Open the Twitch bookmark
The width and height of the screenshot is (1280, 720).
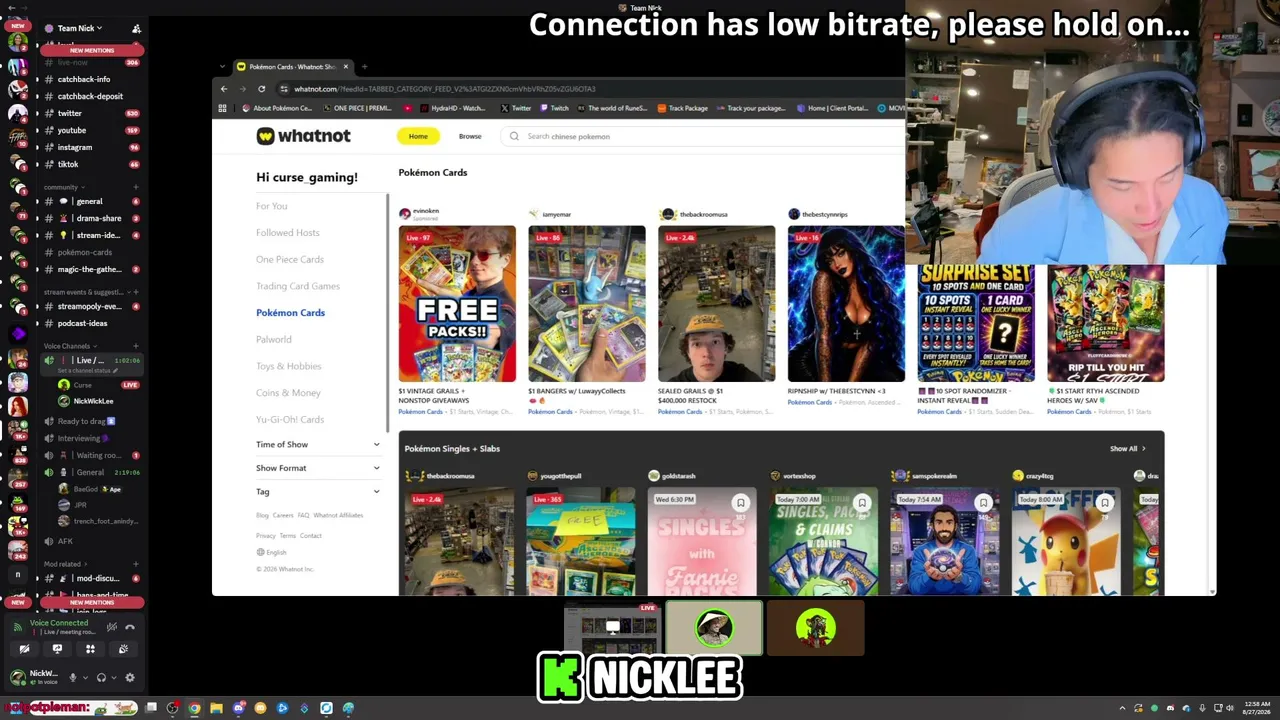pyautogui.click(x=554, y=108)
